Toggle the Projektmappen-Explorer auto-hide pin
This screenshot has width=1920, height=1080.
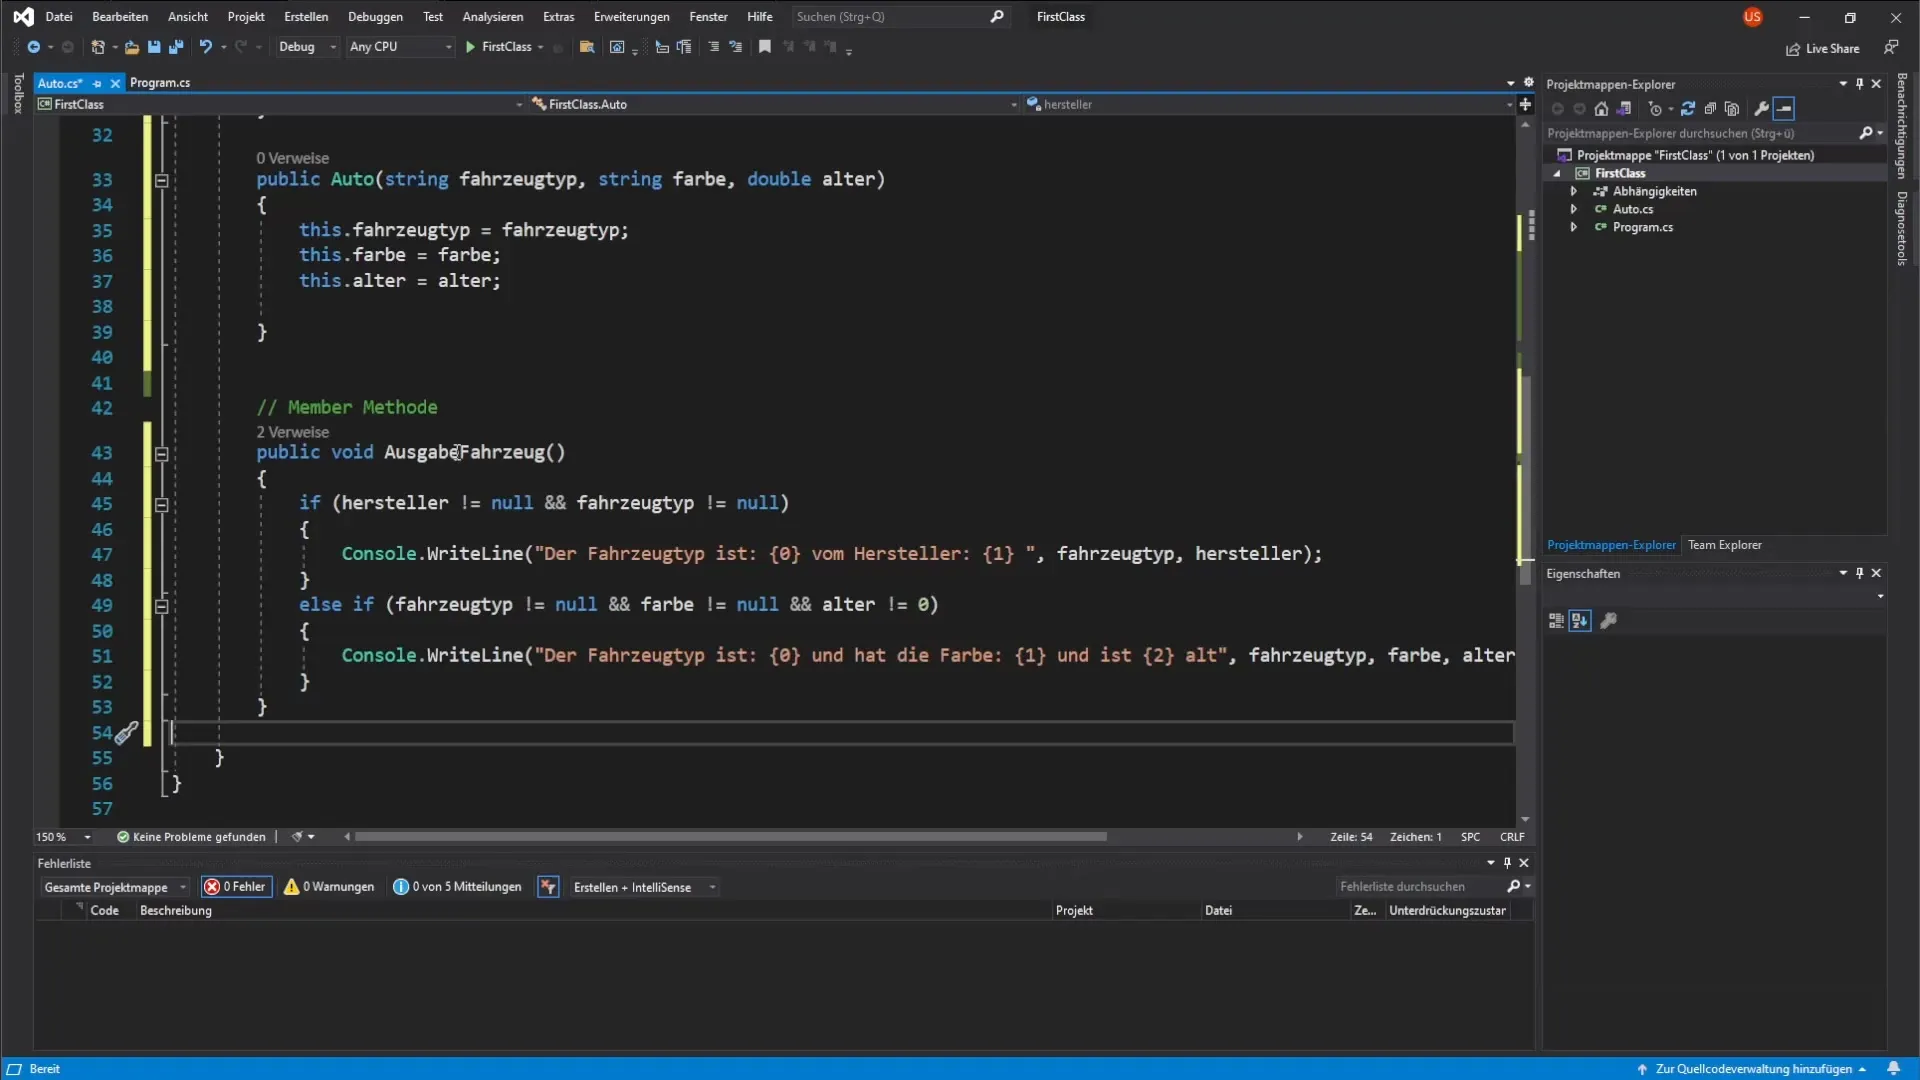[x=1860, y=84]
